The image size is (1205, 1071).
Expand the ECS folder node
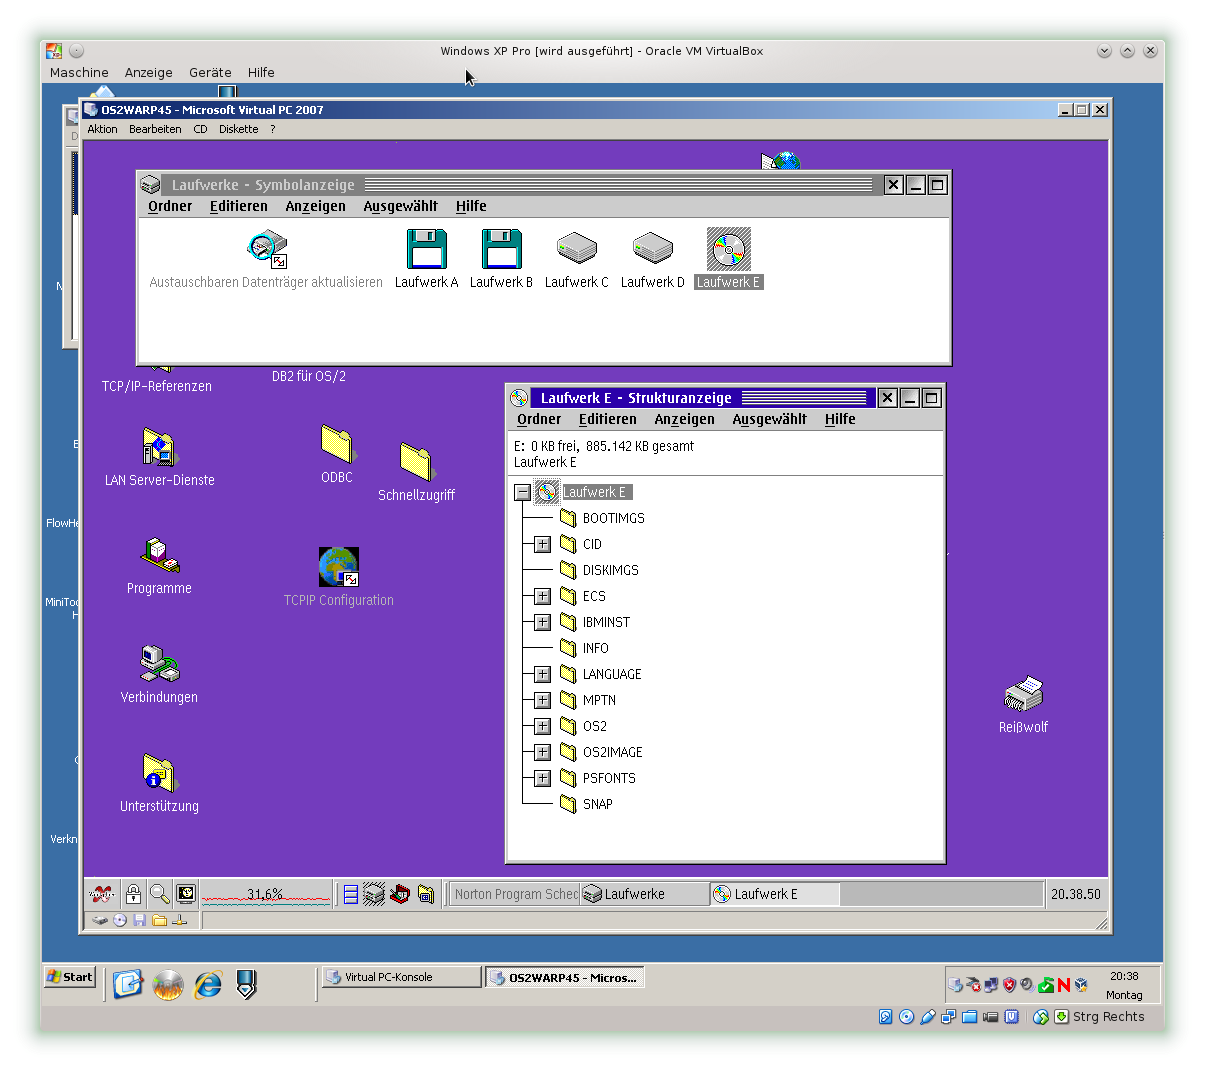pyautogui.click(x=542, y=596)
